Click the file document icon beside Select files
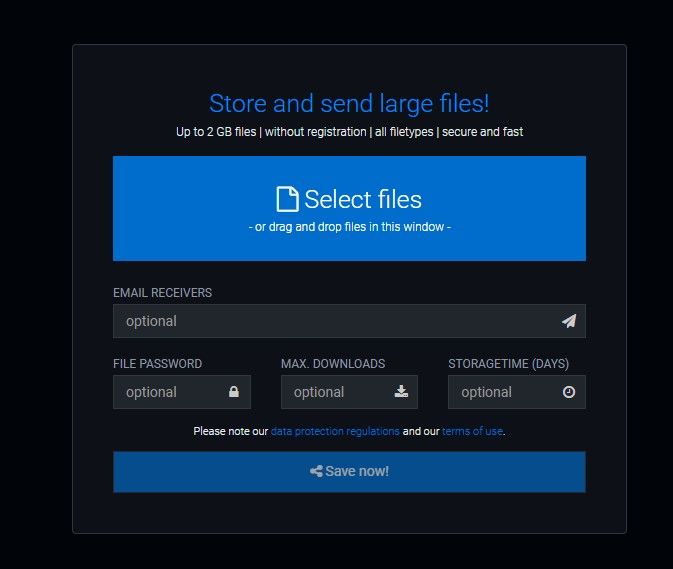Image resolution: width=673 pixels, height=569 pixels. (x=287, y=199)
